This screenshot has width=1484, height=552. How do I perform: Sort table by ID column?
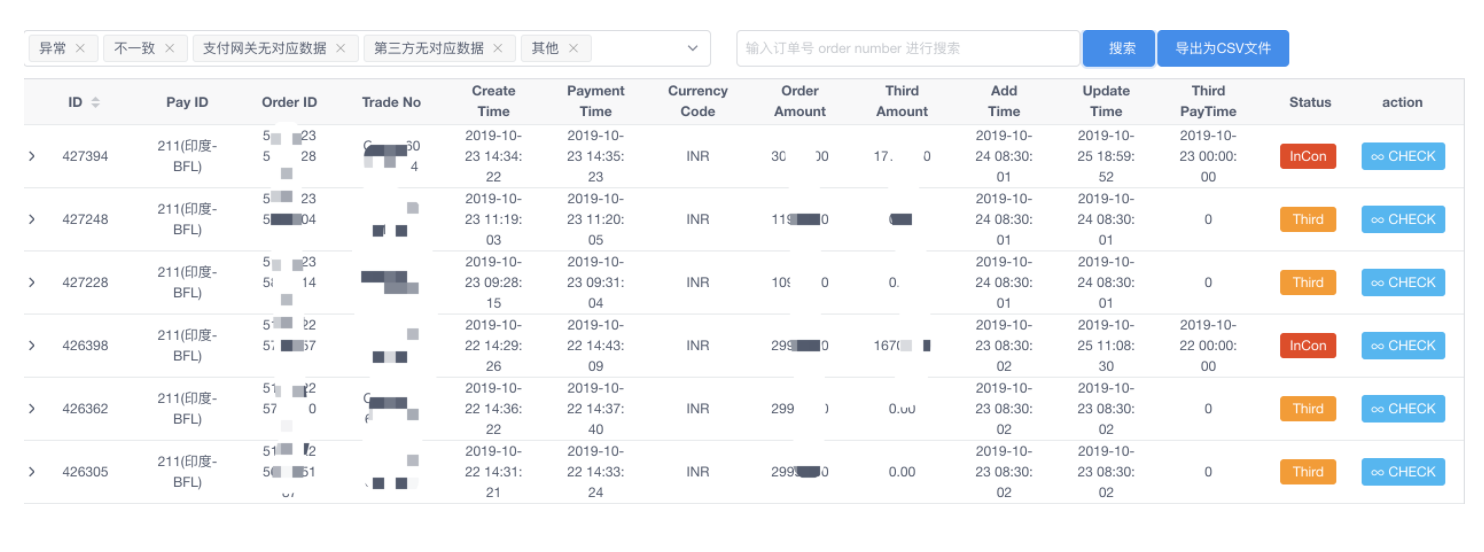coord(95,102)
